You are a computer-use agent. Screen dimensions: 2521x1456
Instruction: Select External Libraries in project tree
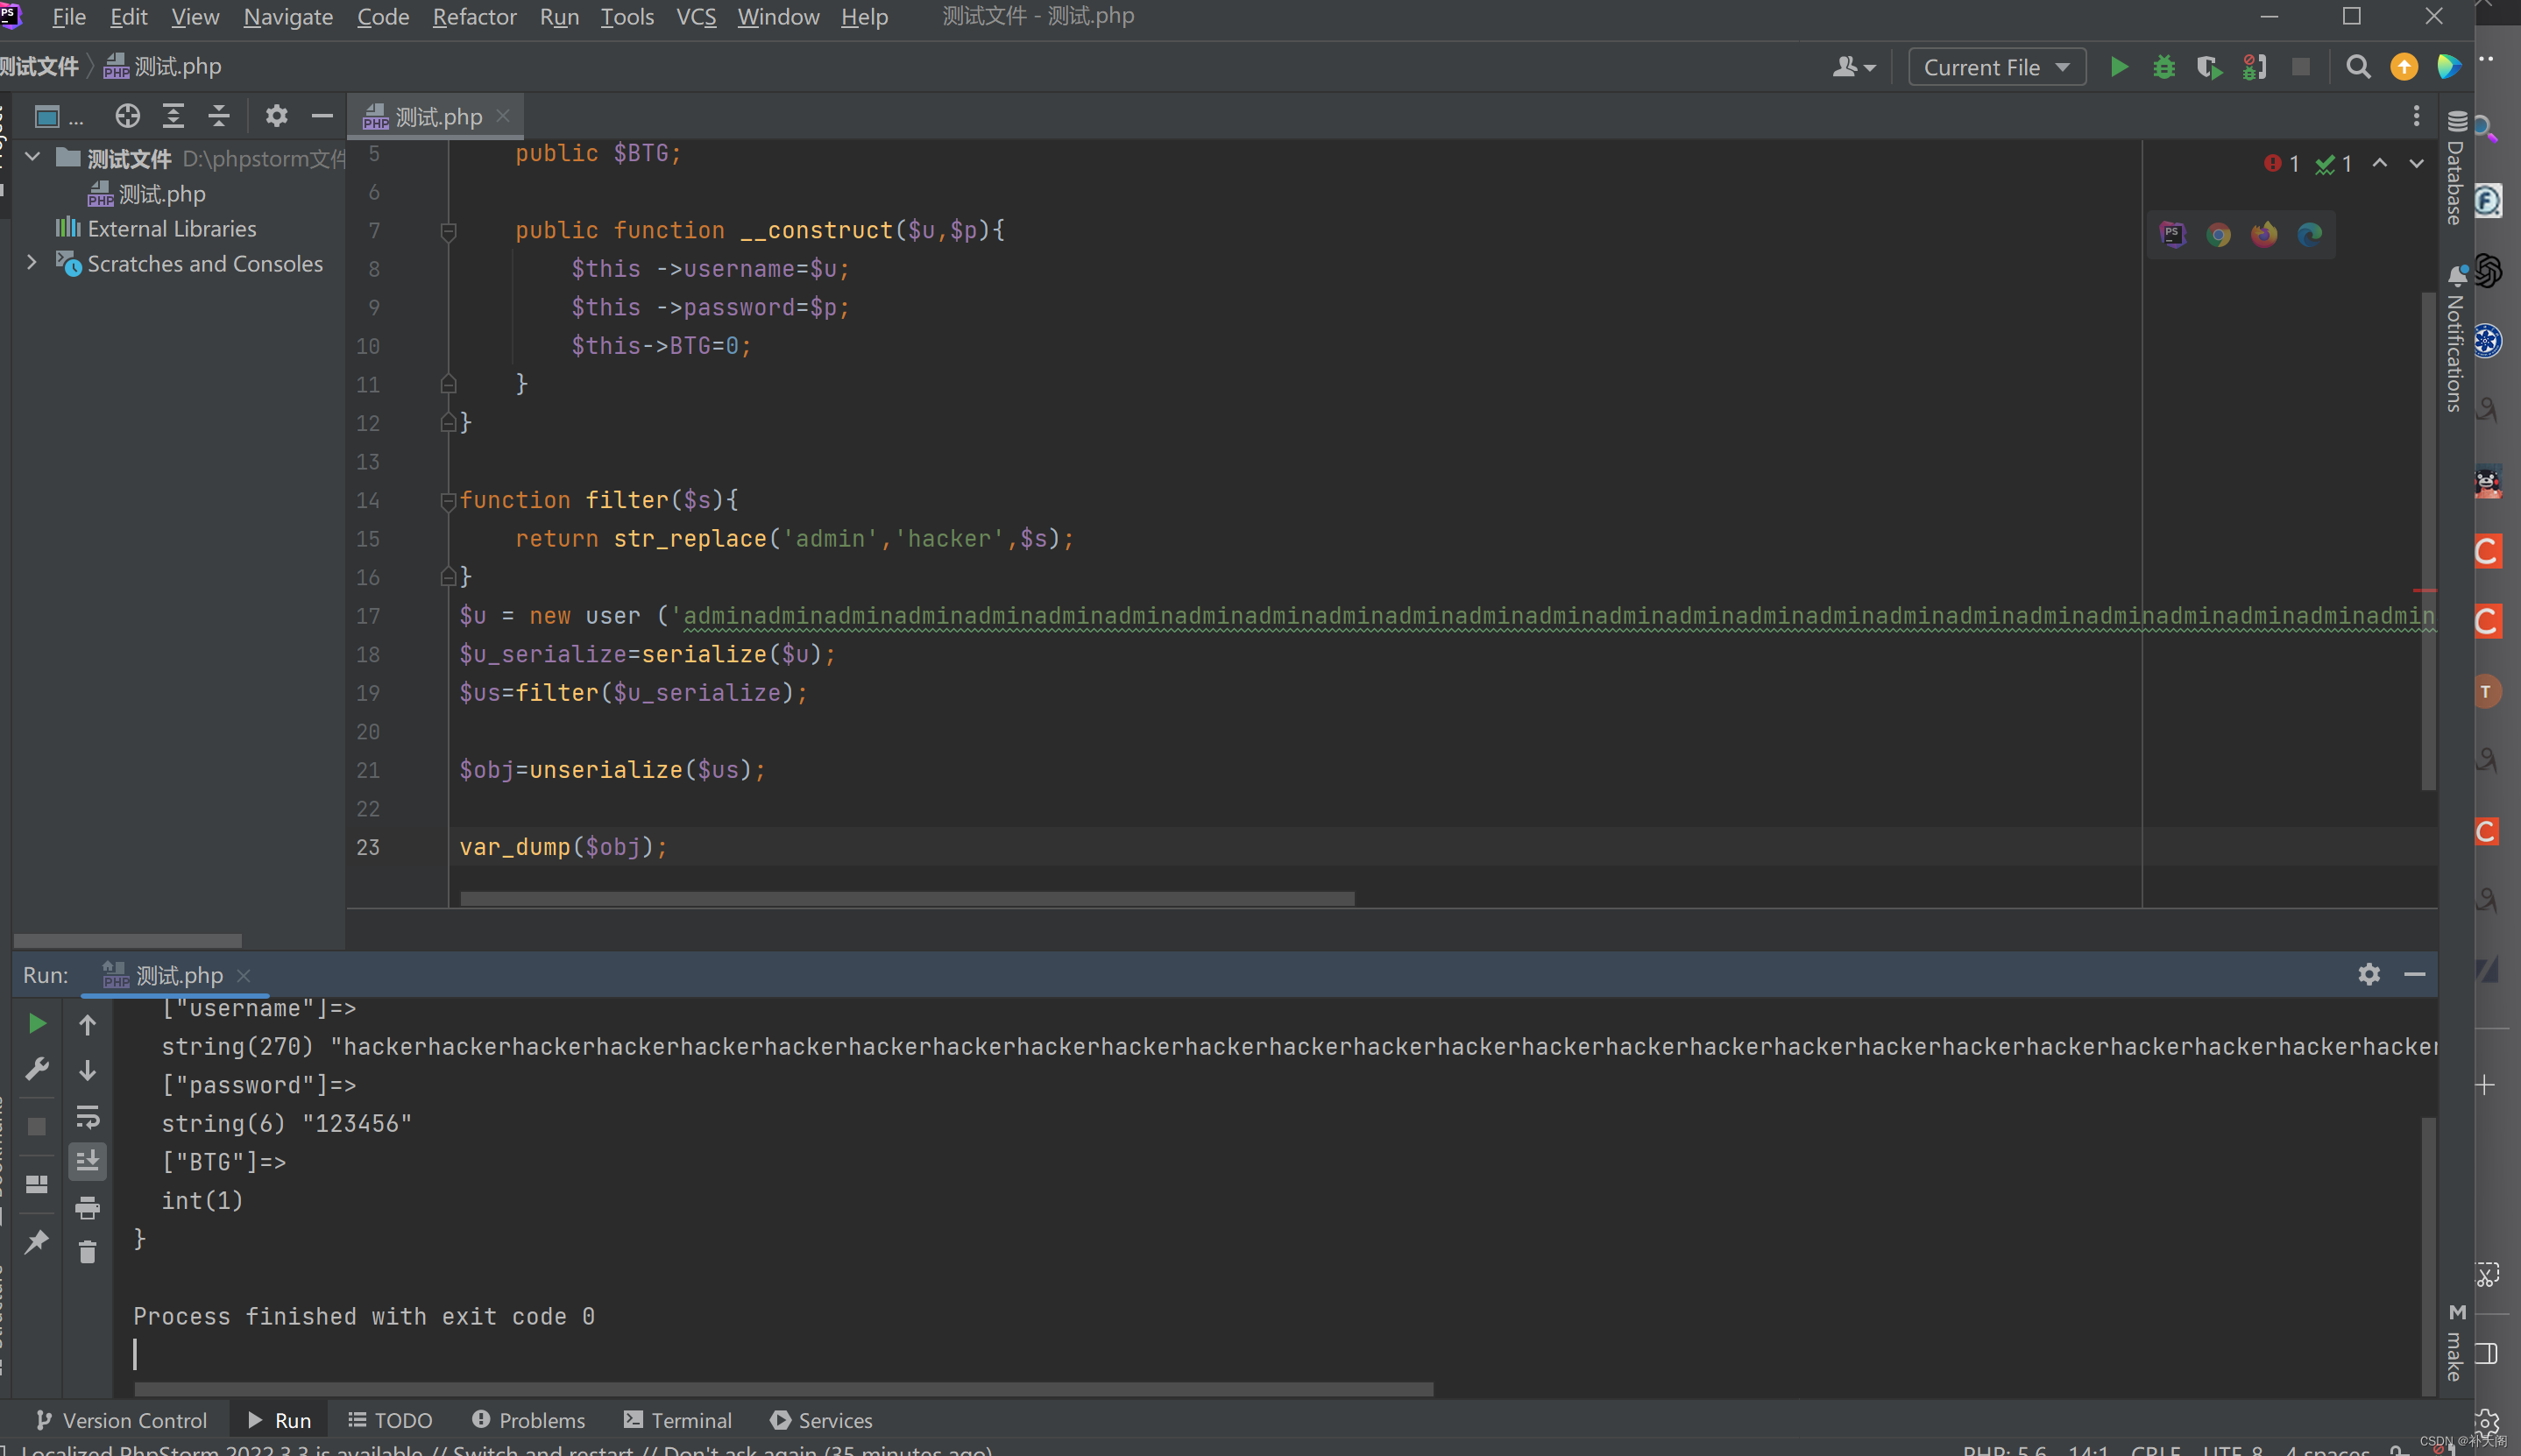[156, 229]
